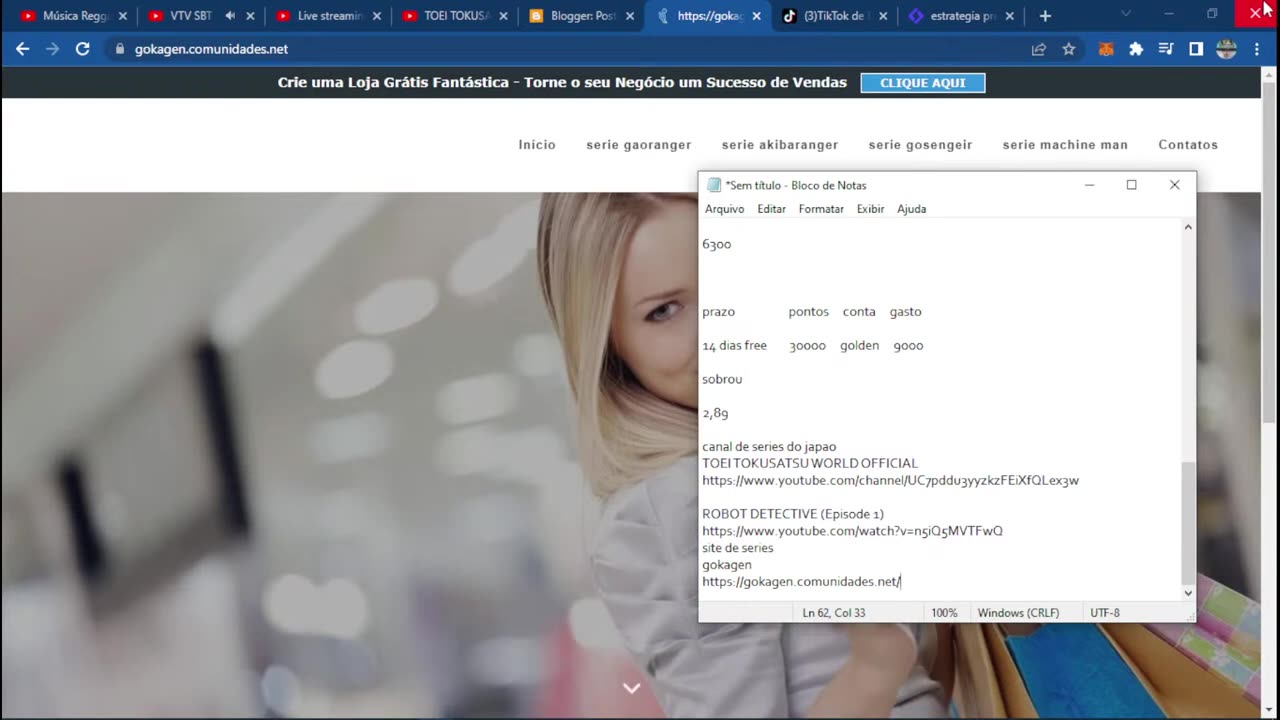
Task: Mute the VTV SBT tab audio
Action: (230, 16)
